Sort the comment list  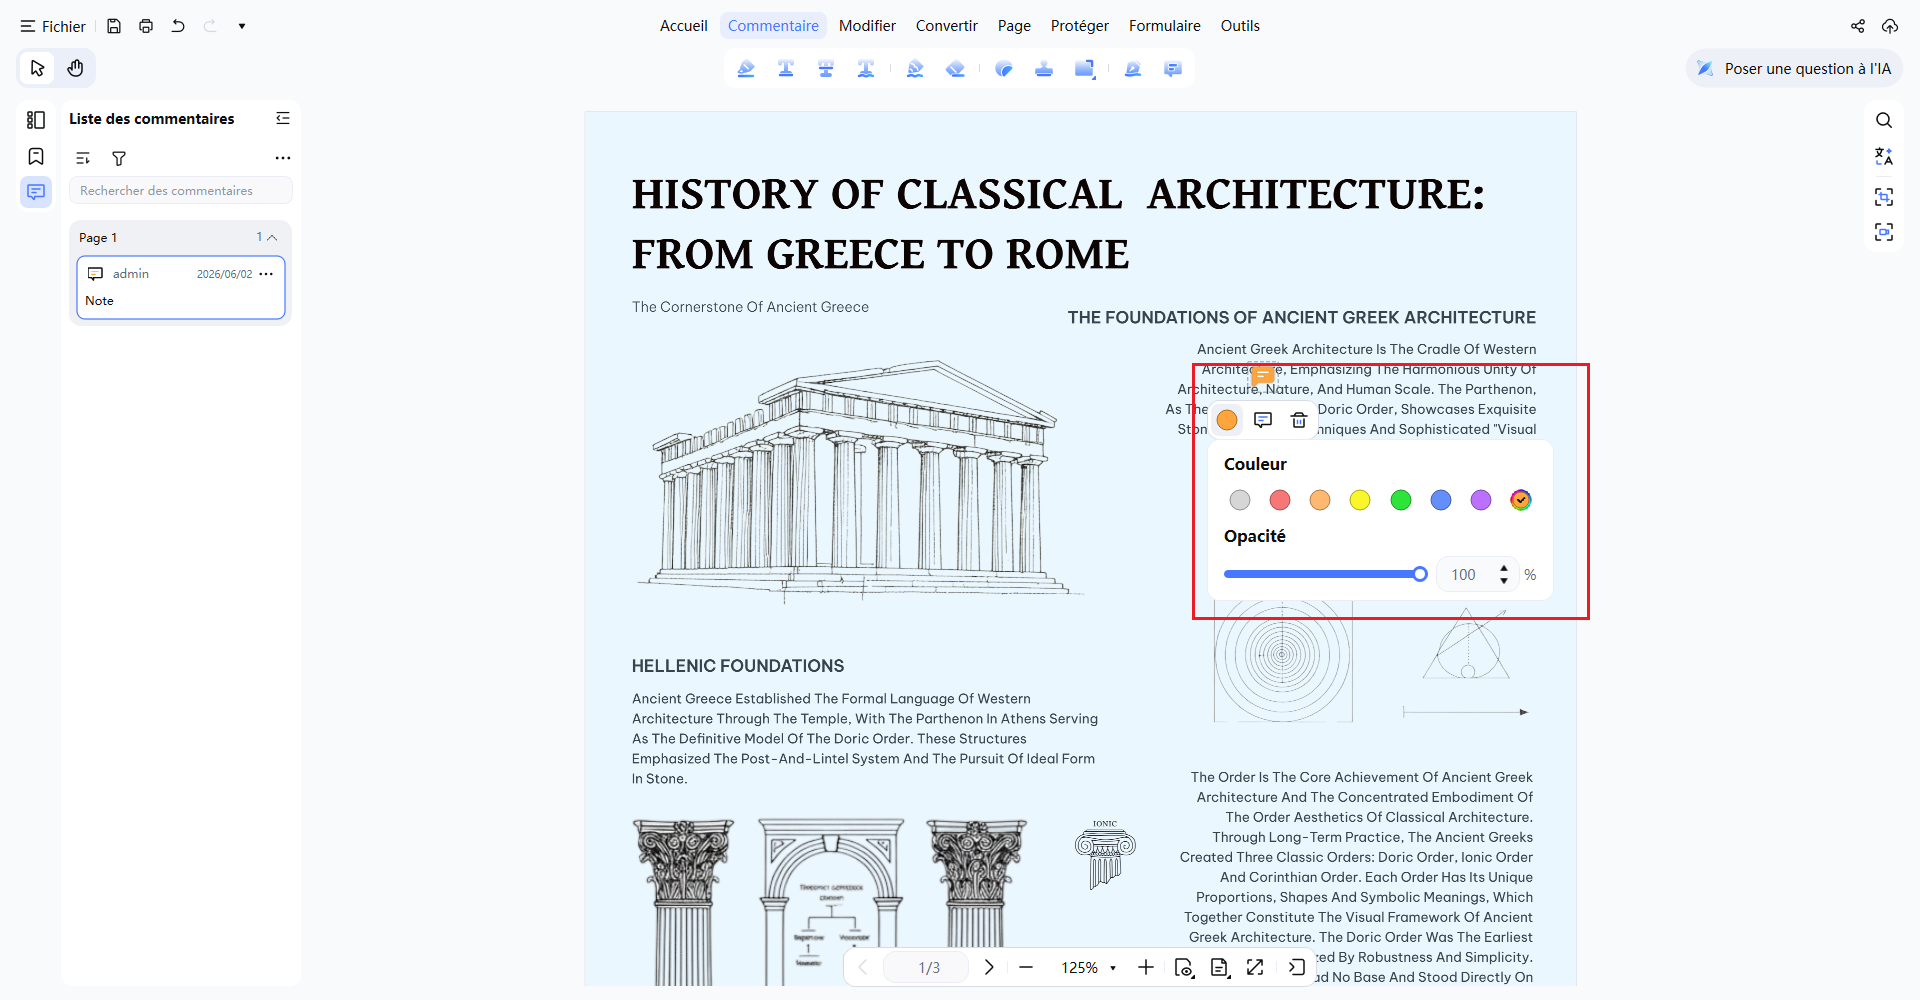click(83, 158)
